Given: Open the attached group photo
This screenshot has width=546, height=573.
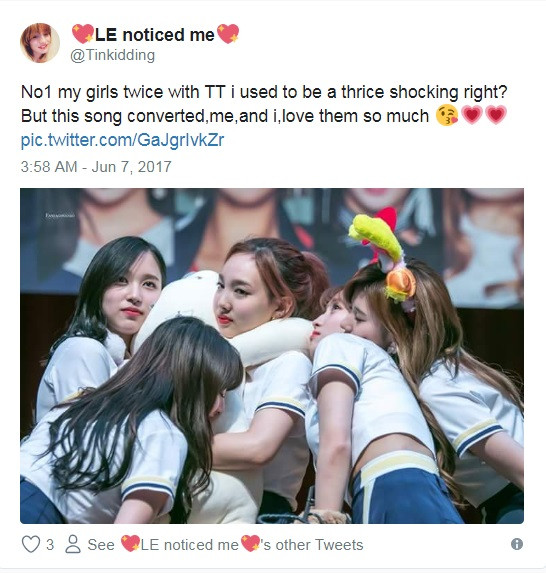Looking at the screenshot, I should tap(272, 356).
